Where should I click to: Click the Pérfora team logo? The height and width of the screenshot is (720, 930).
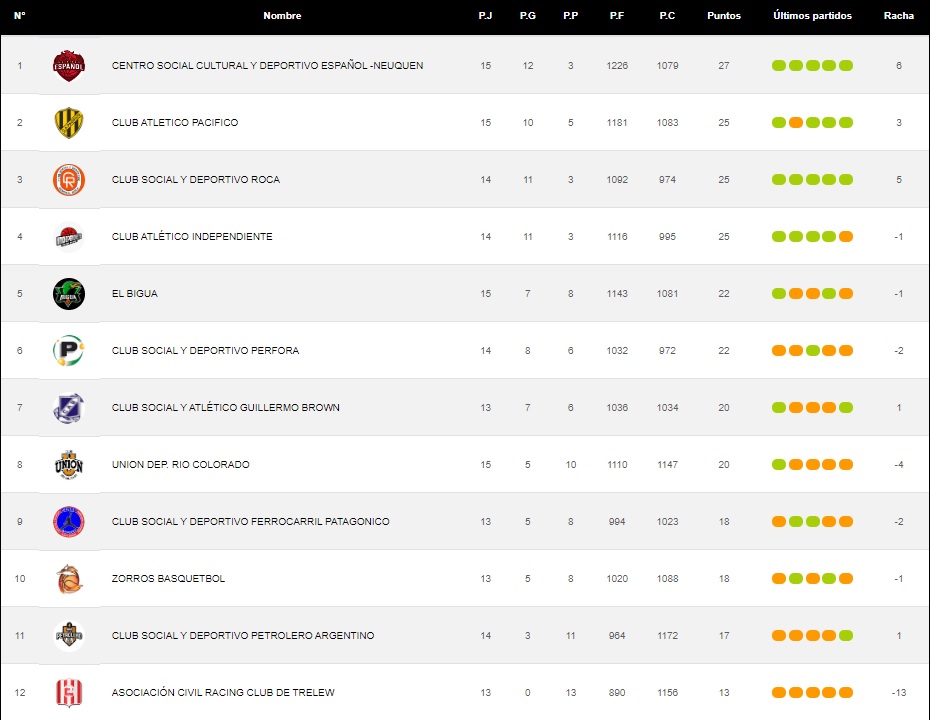pos(68,351)
